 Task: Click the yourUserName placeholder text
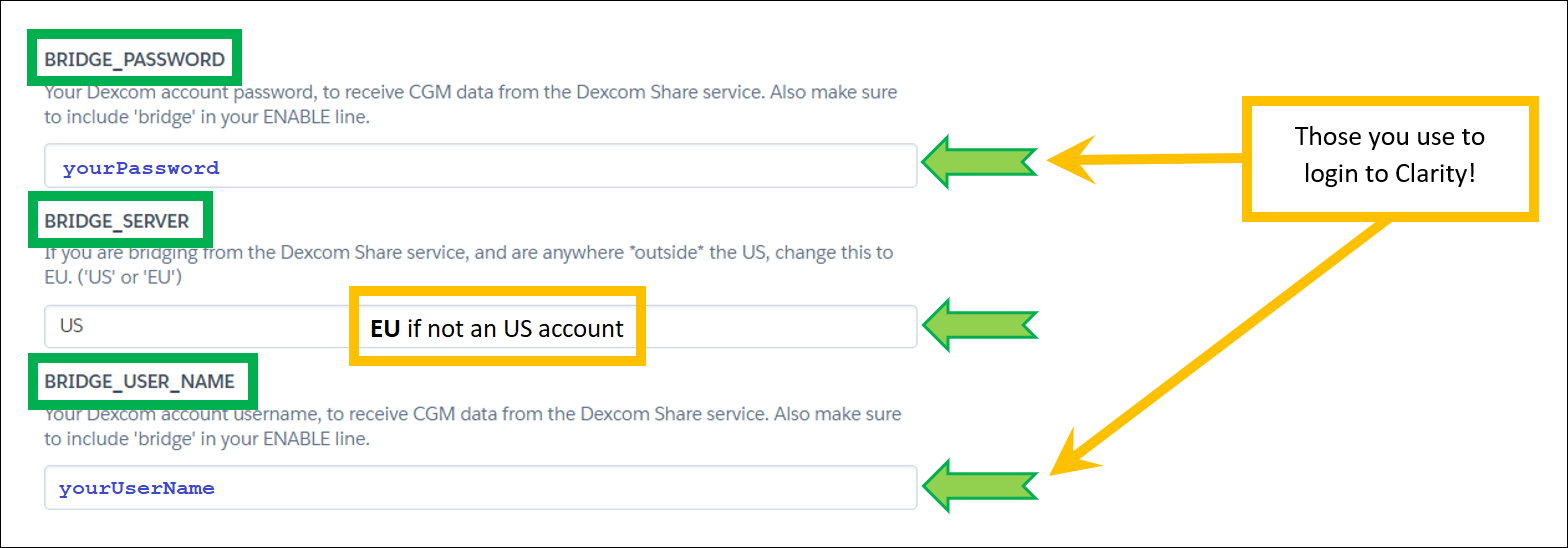coord(137,489)
